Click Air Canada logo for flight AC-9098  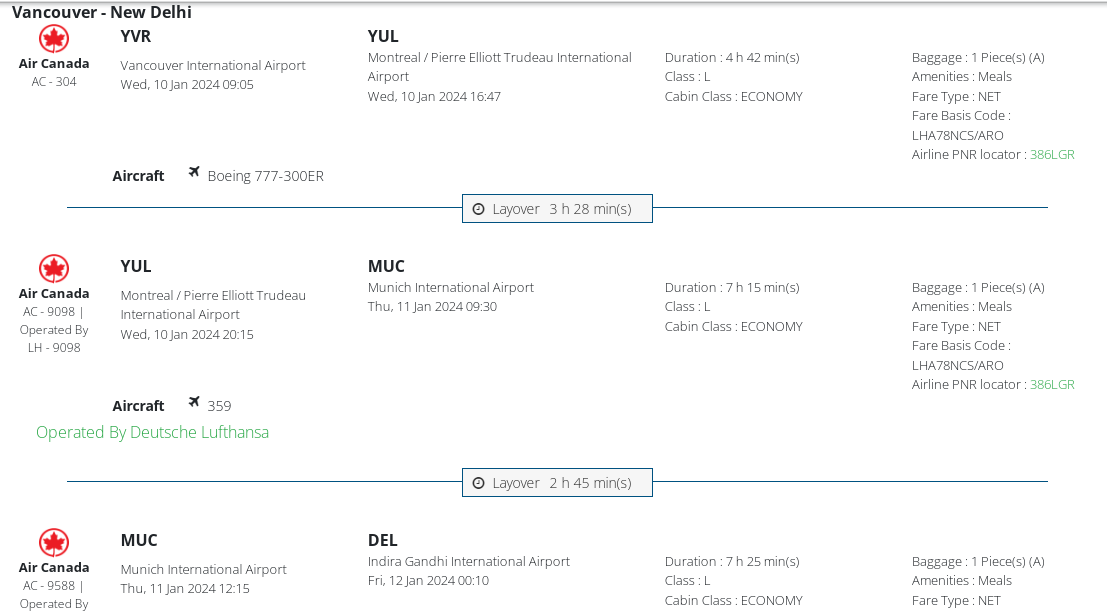54,269
